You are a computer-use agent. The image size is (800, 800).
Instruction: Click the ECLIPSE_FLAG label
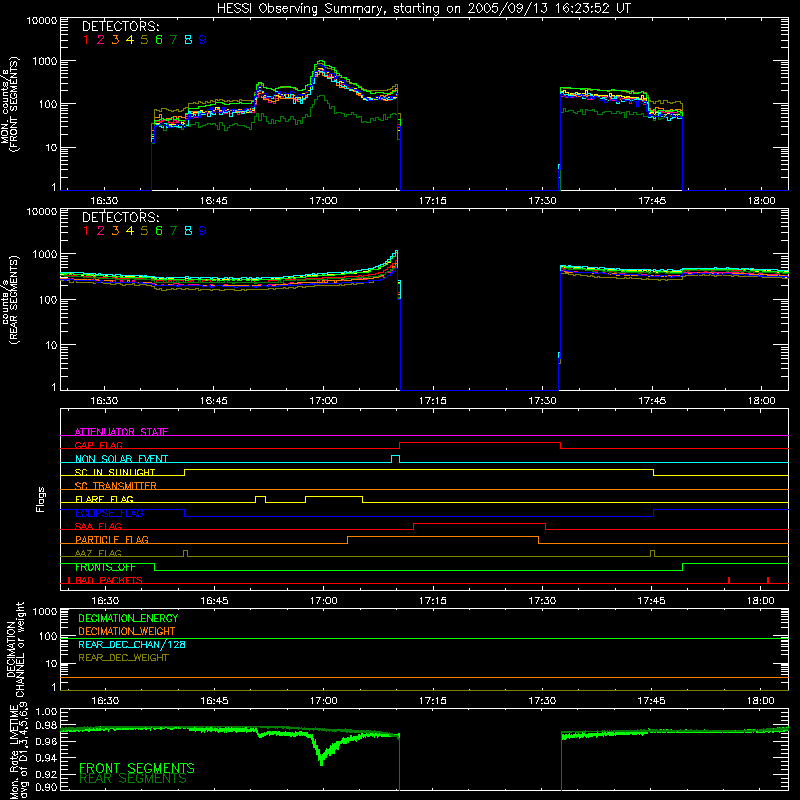point(109,513)
